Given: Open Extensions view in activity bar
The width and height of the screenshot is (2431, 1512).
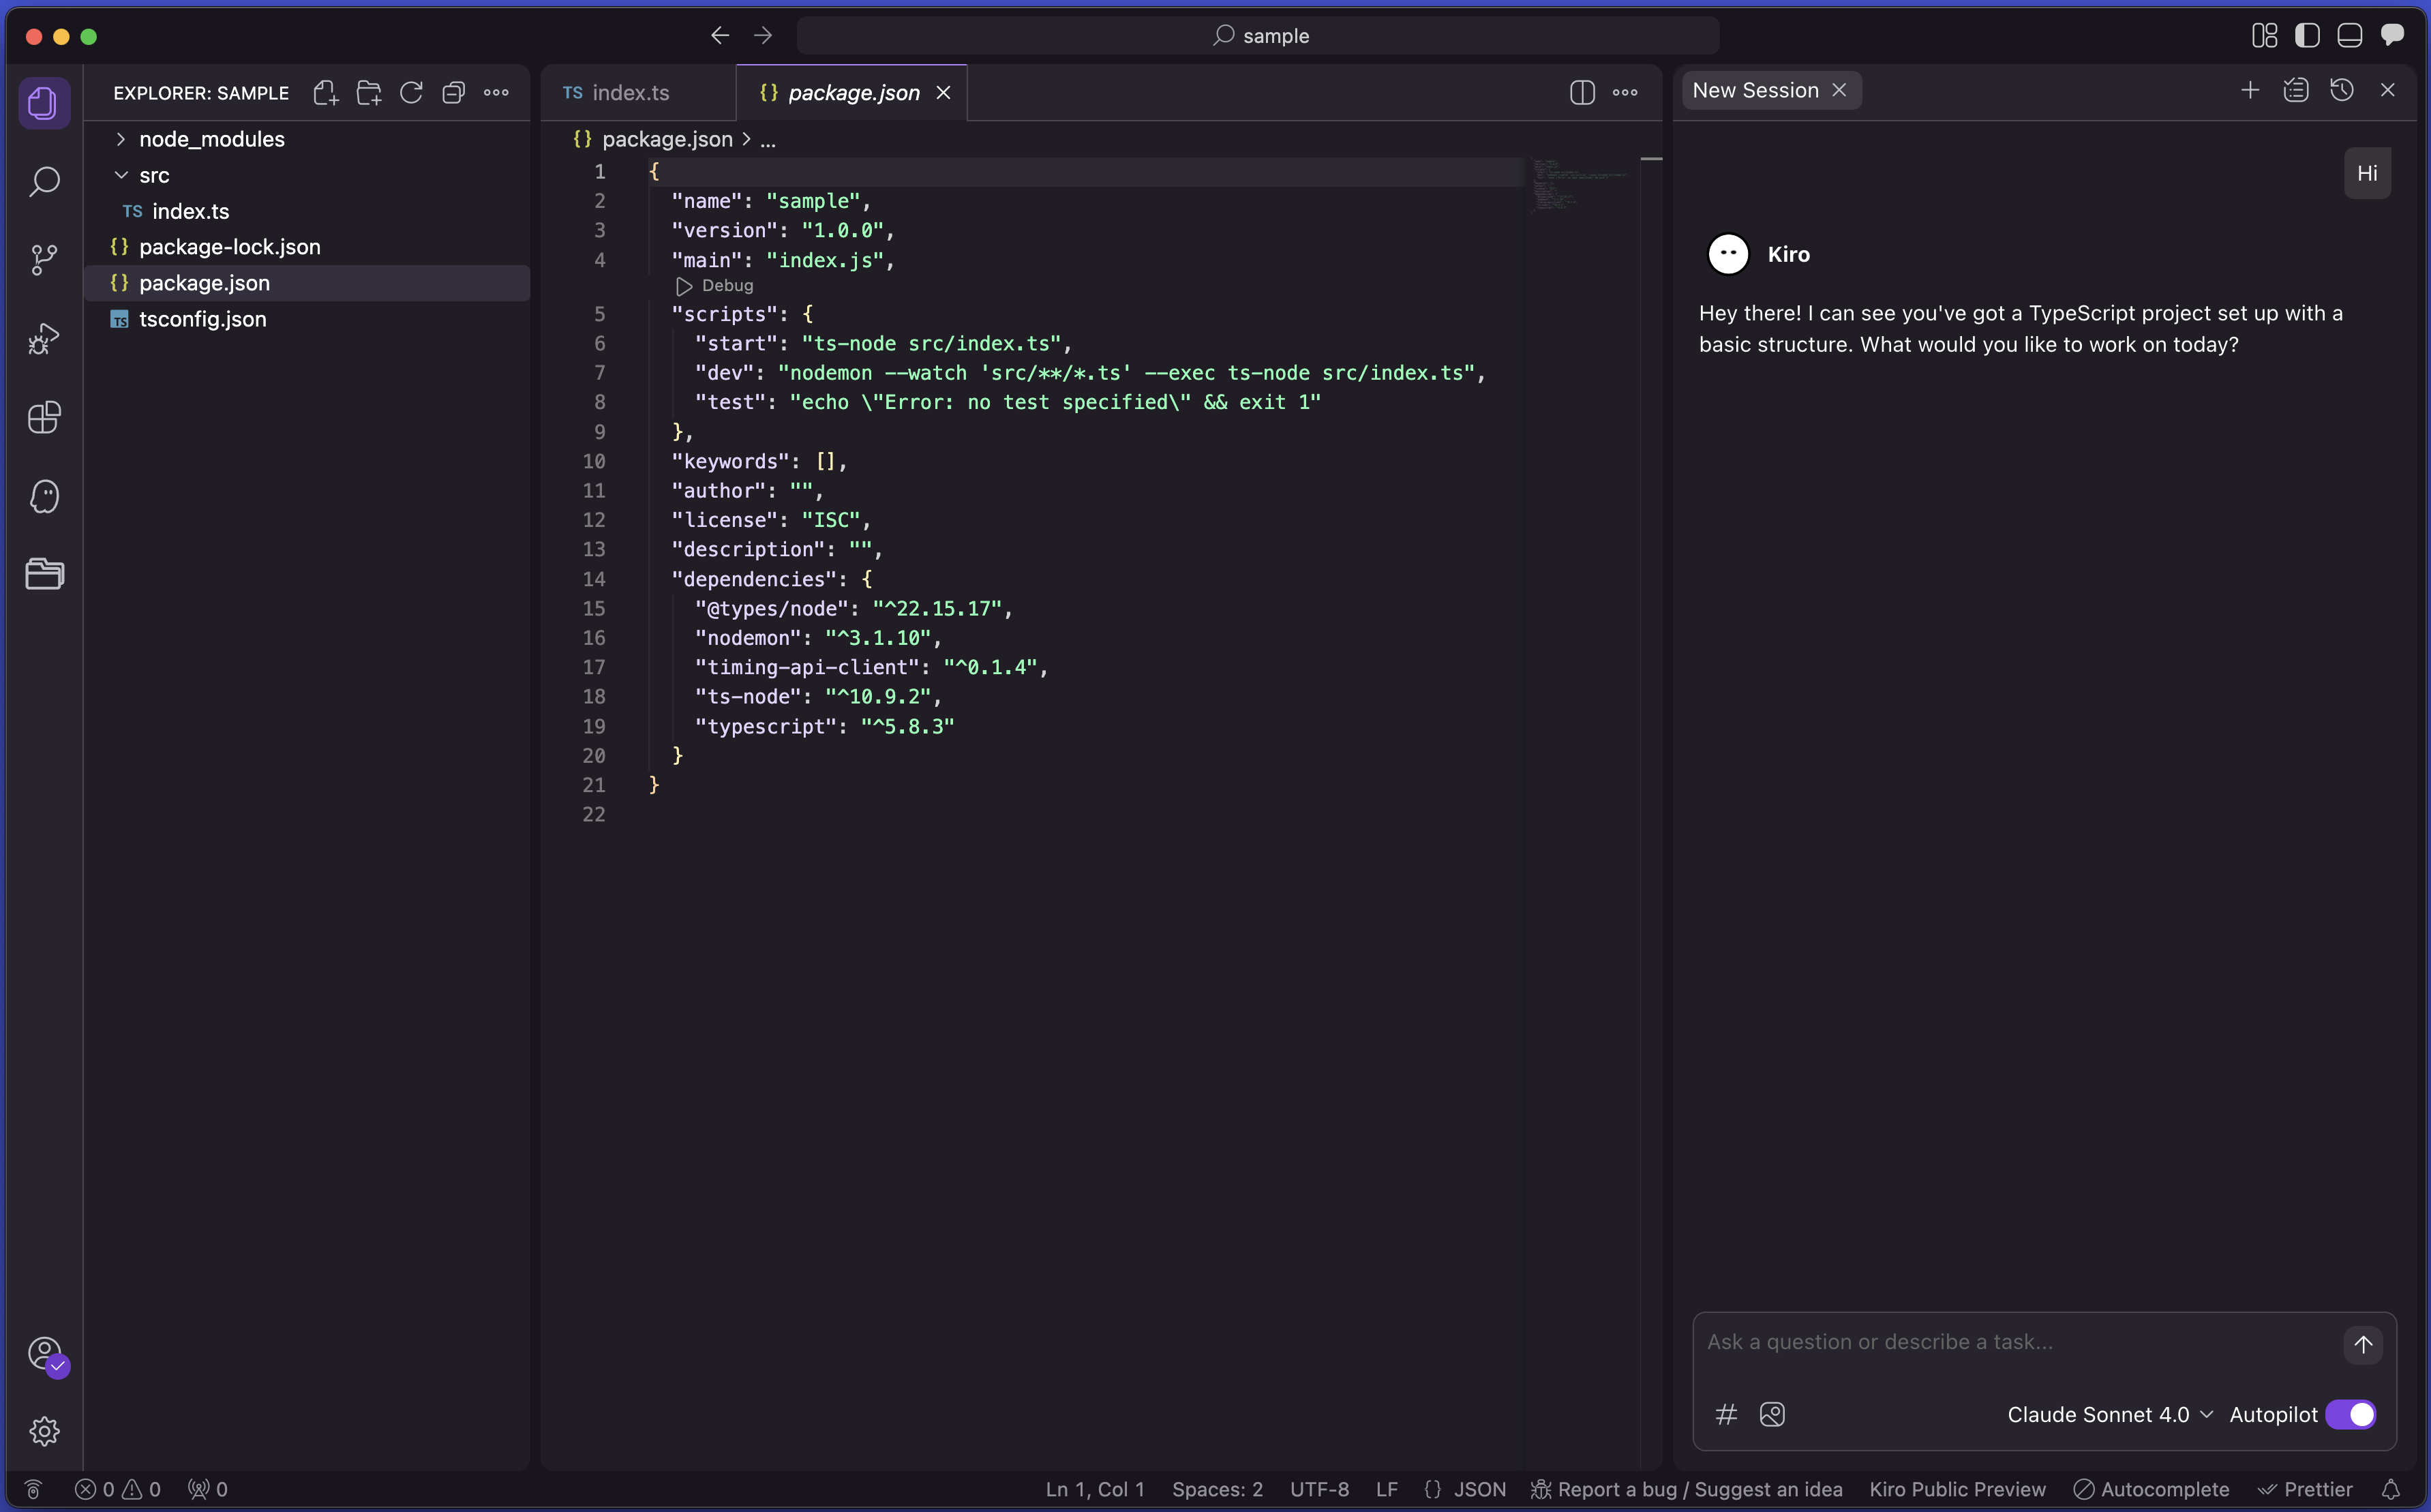Looking at the screenshot, I should coord(44,417).
